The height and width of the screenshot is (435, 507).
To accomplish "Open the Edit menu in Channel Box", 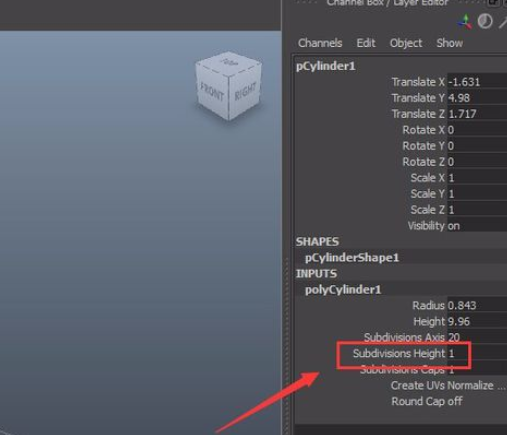I will click(366, 43).
